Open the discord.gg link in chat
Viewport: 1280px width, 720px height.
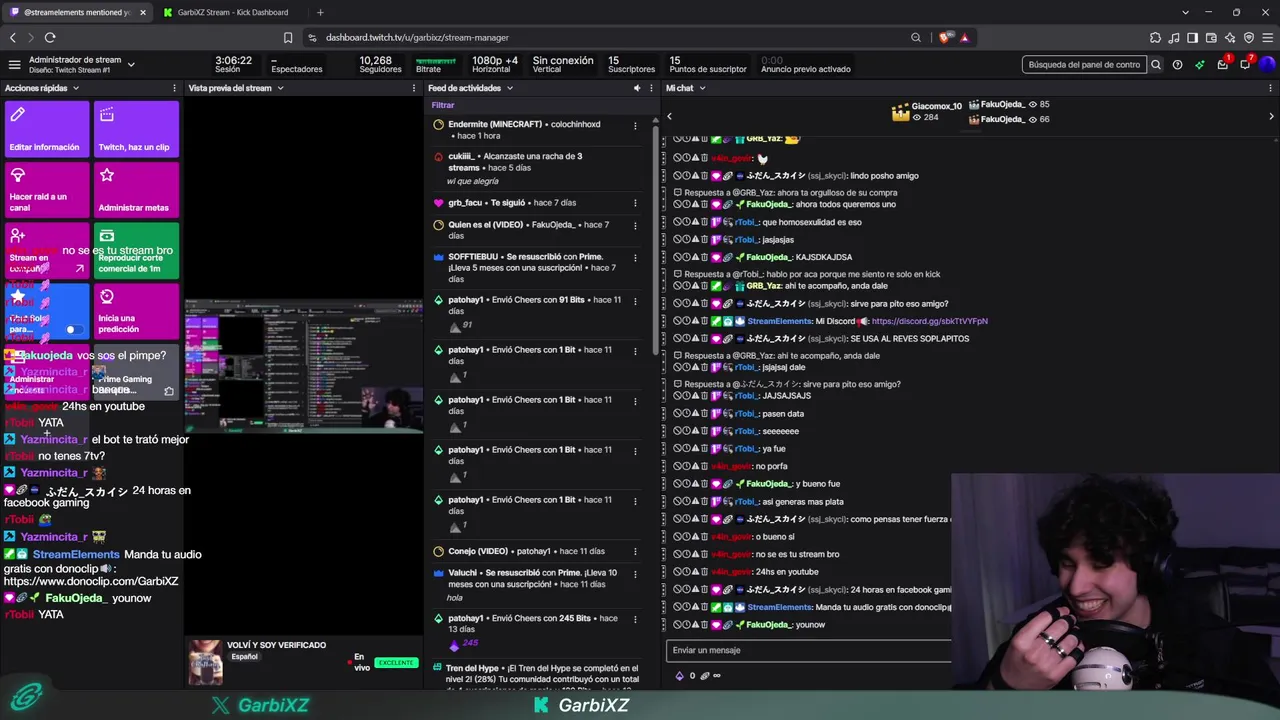[929, 321]
